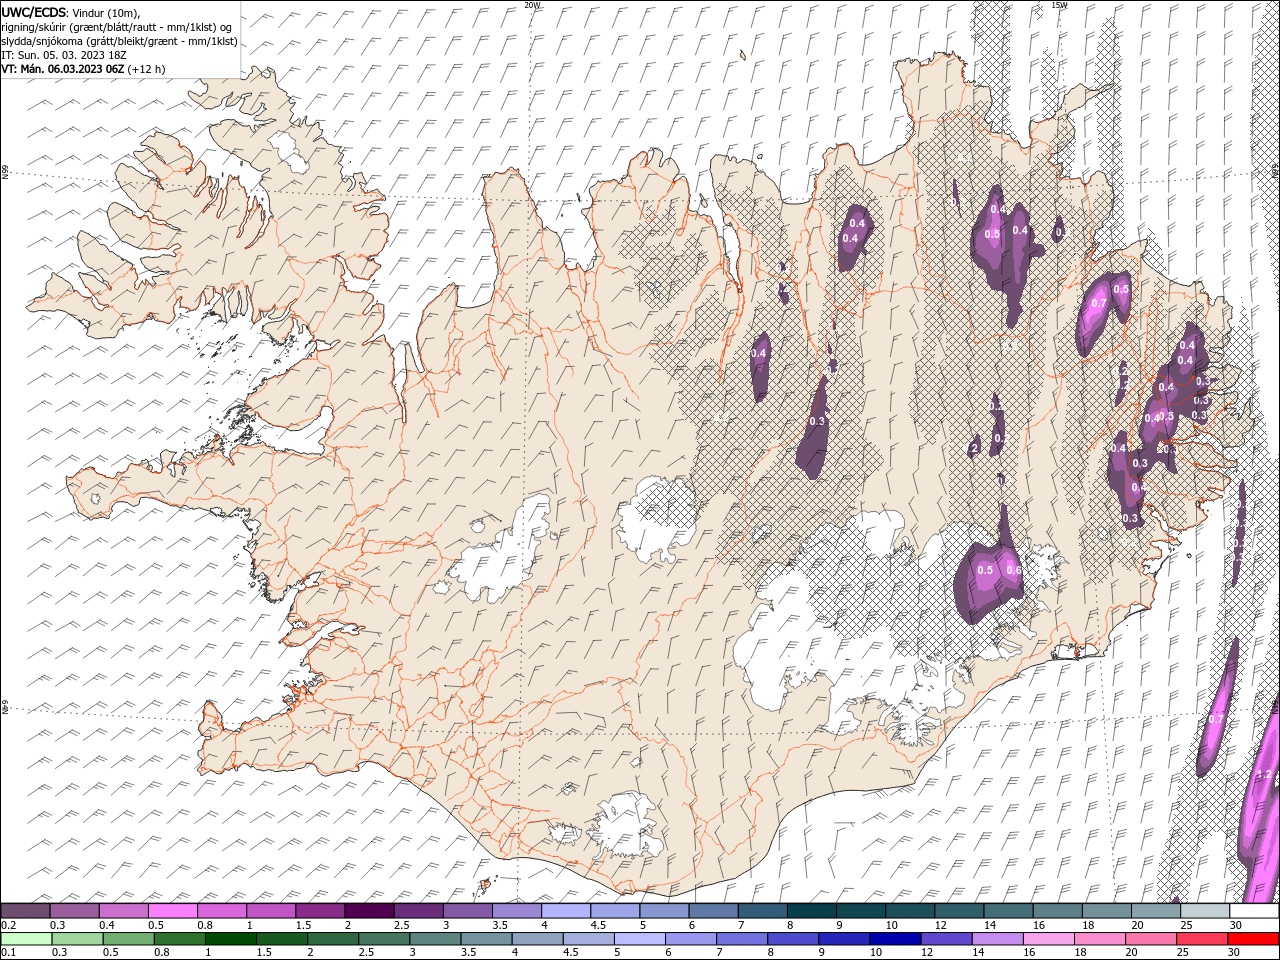Screen dimensions: 1280x960
Task: Click the "18" label in the top legend row
Action: [x=1089, y=925]
